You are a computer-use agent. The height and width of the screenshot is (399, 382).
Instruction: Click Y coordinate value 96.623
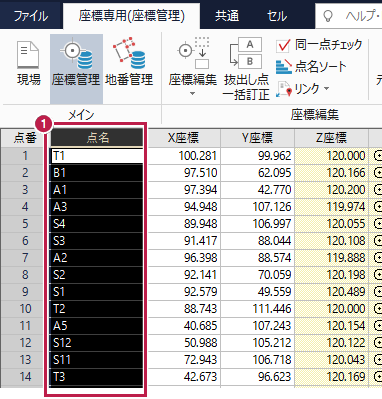(274, 377)
